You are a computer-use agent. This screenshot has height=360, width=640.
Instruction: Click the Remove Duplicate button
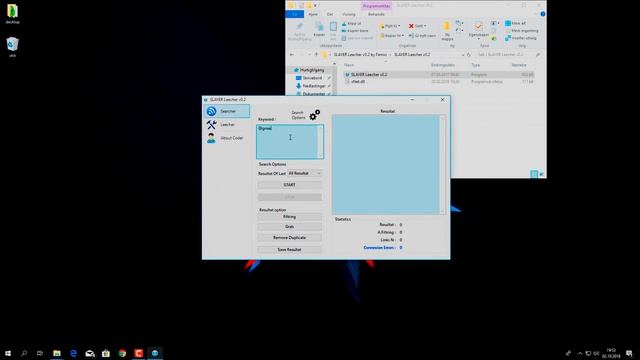[x=289, y=238]
